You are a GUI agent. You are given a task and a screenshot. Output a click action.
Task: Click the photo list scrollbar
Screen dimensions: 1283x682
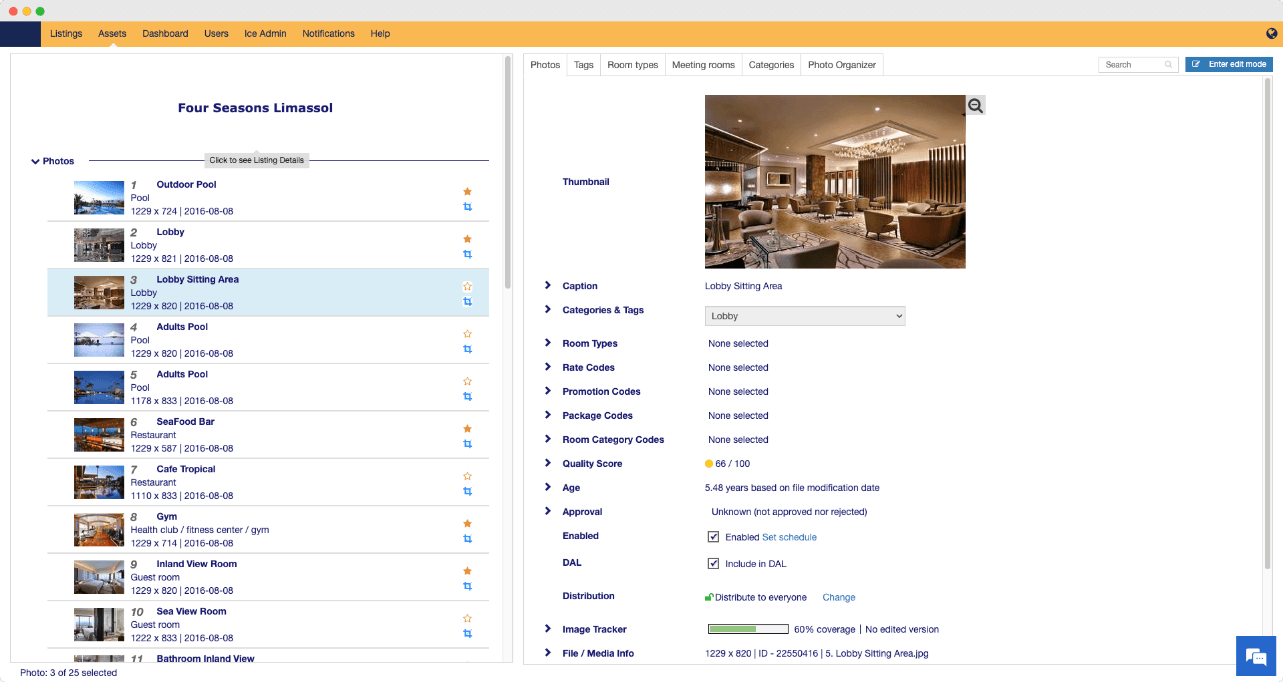tap(508, 172)
